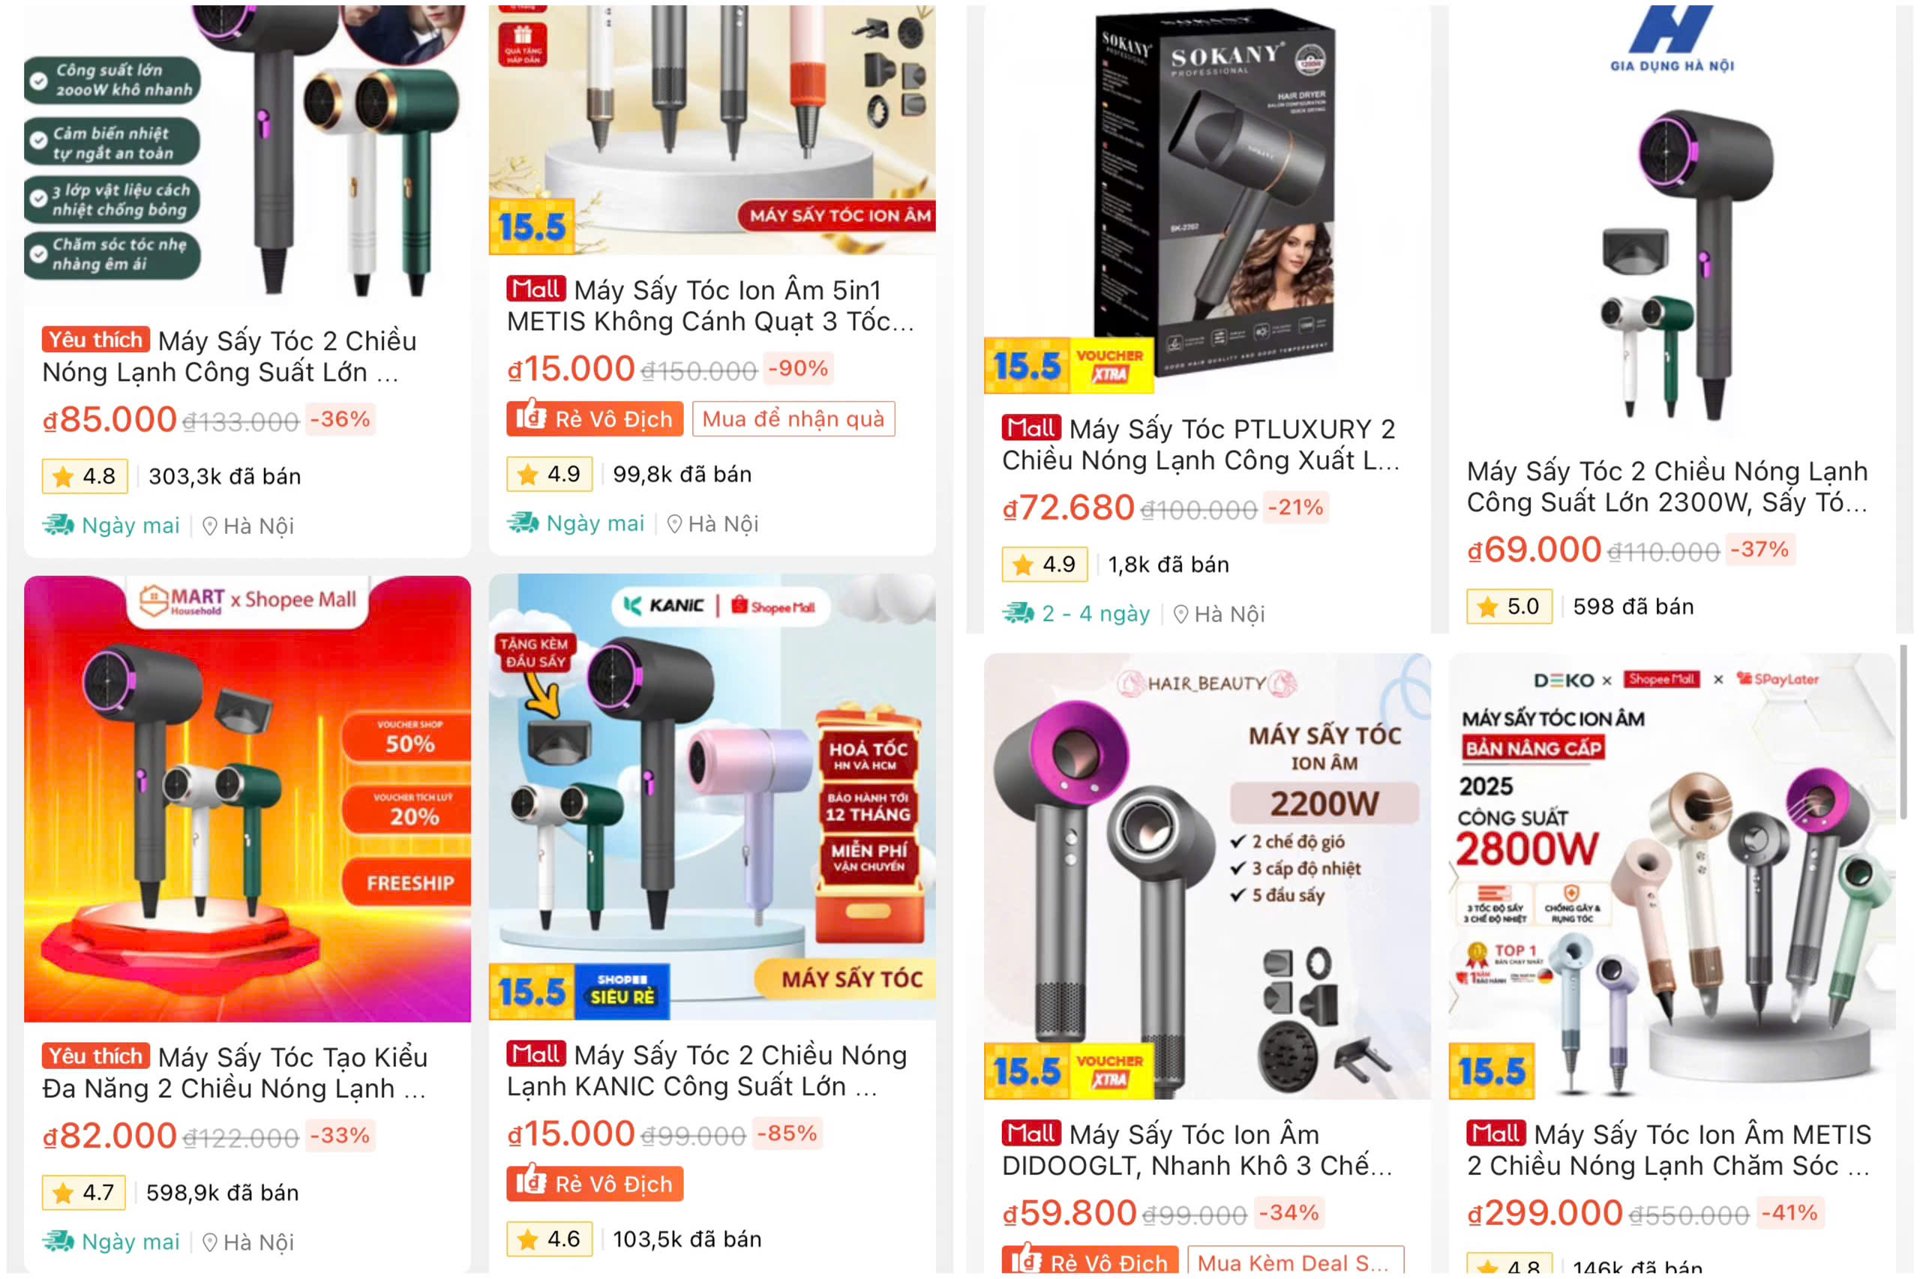Click the 5.0 star rating badge

[1509, 606]
